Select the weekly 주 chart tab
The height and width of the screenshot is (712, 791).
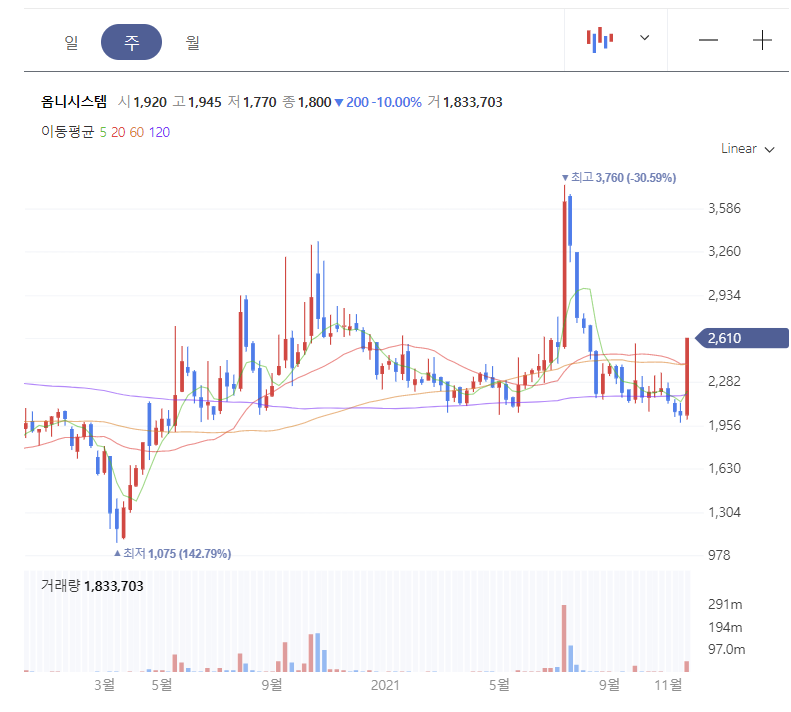pos(132,42)
